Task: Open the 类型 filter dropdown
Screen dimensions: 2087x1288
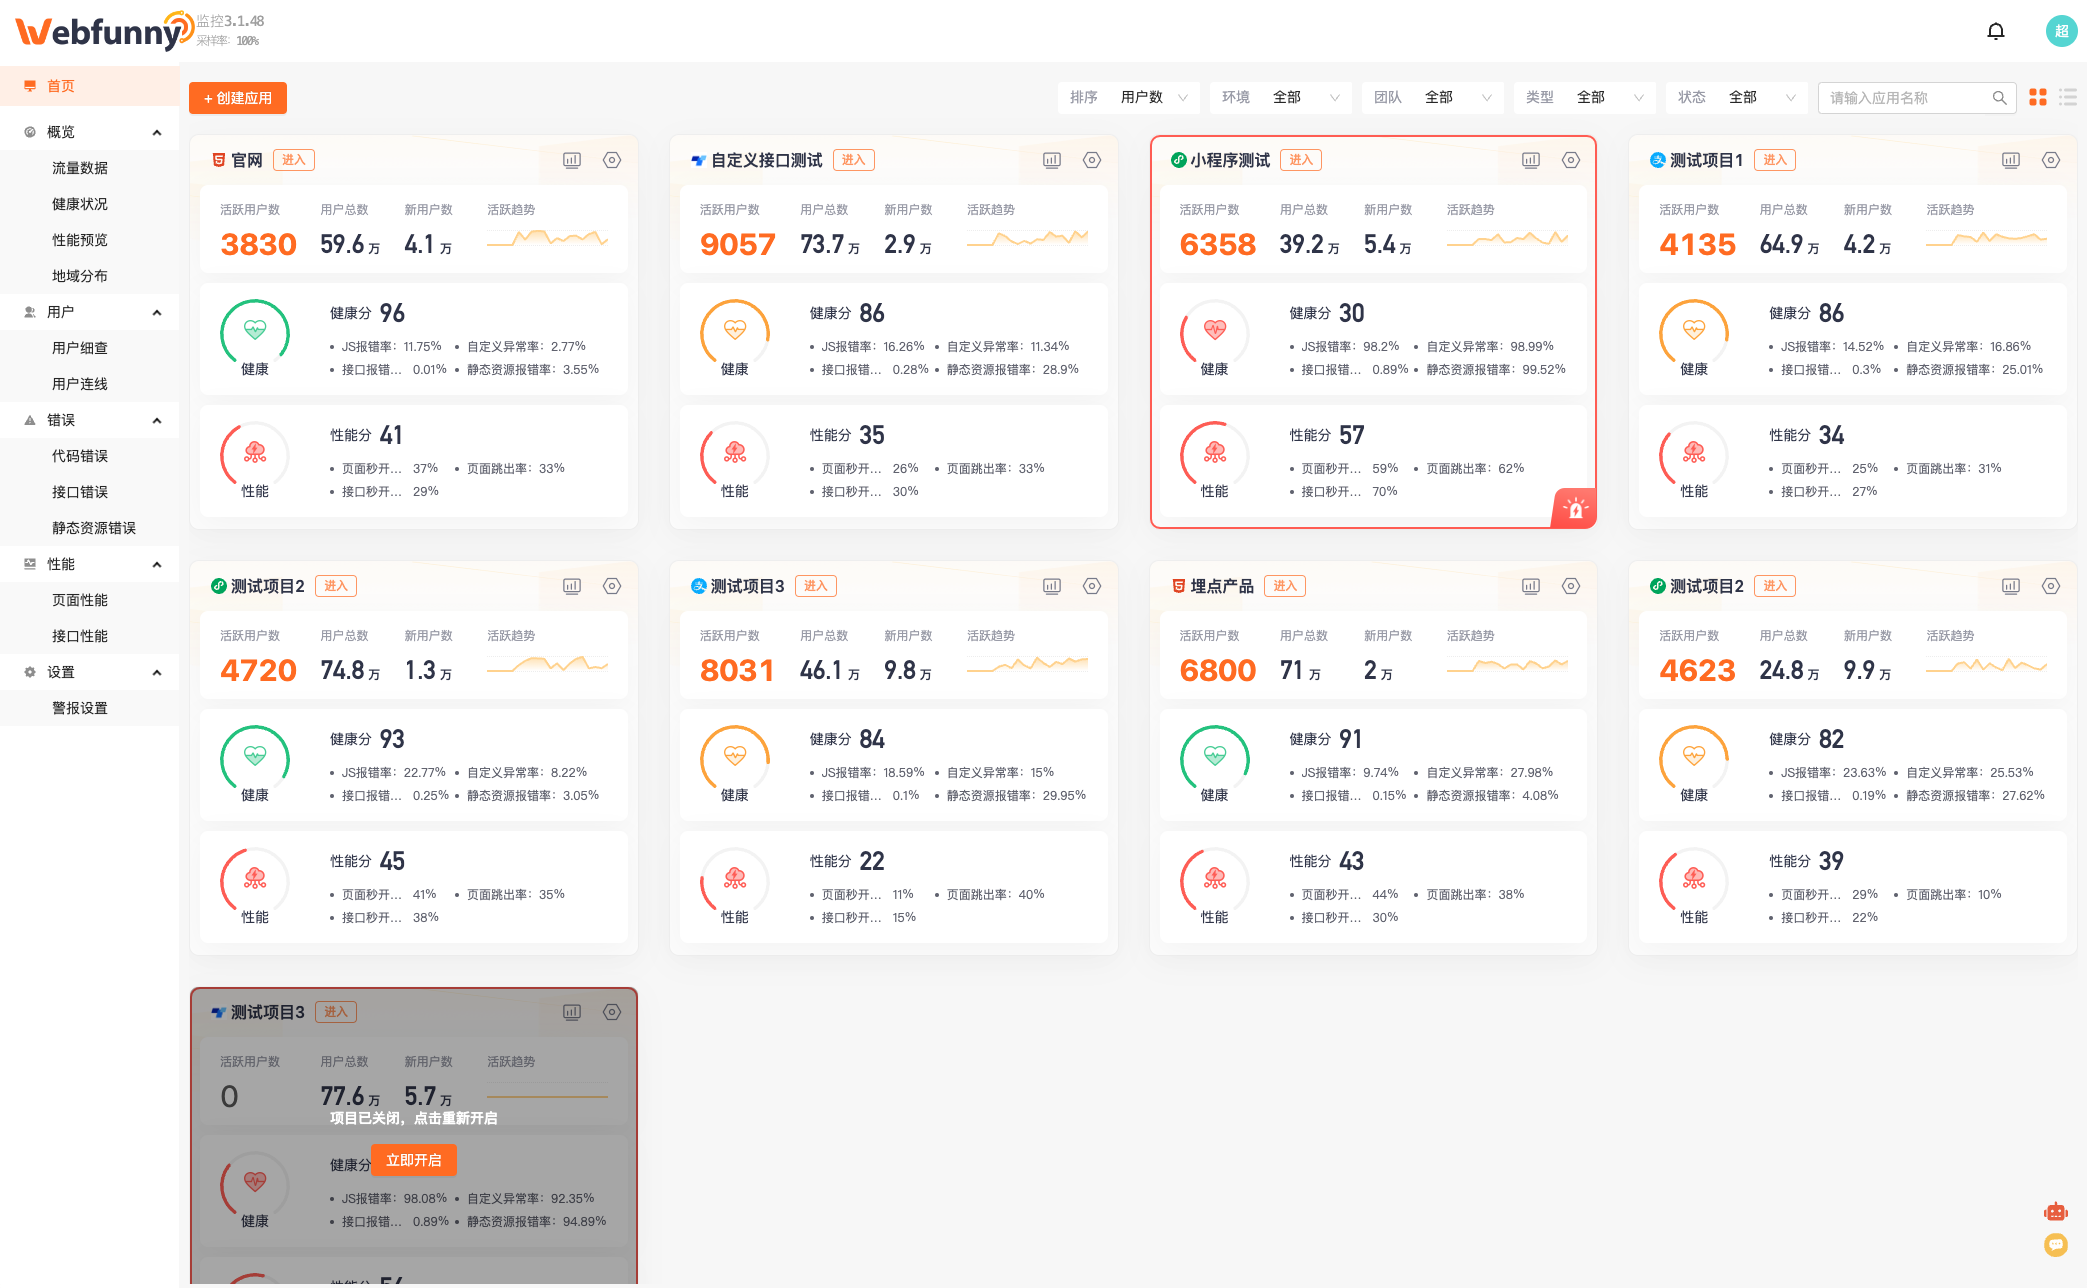Action: 1585,97
